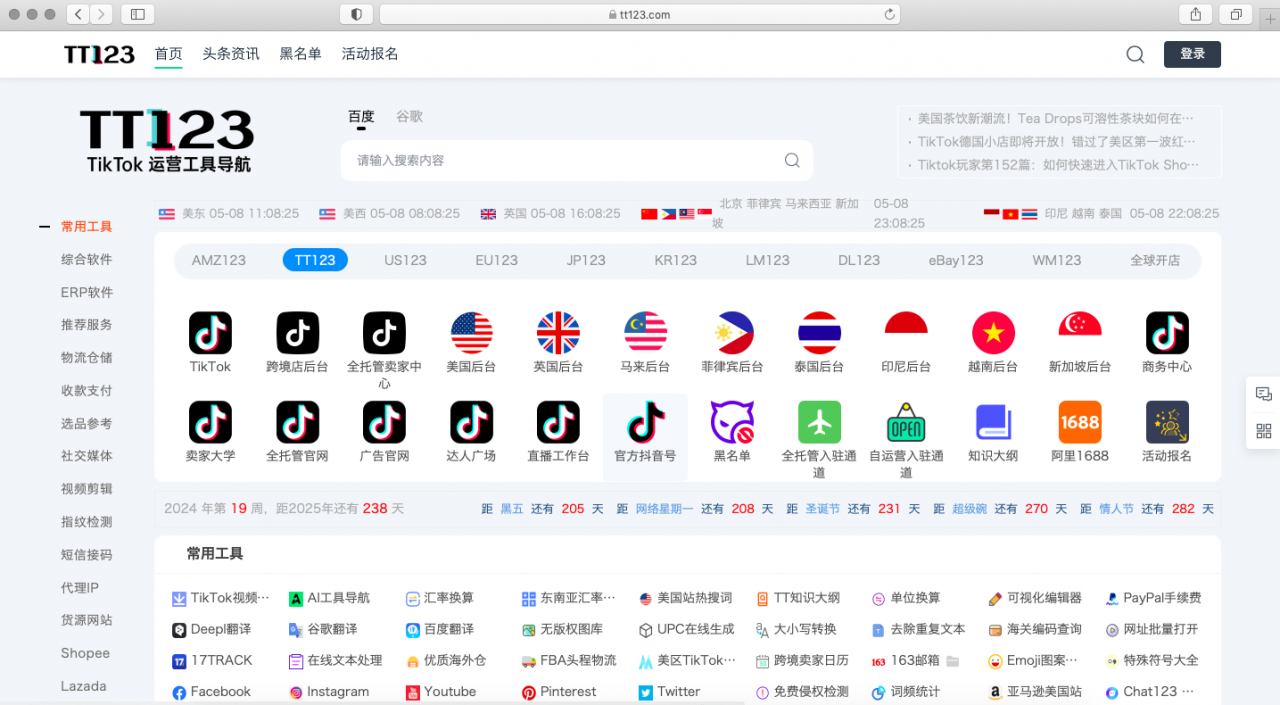
Task: Open the 全托管入驻通道 airplane icon
Action: tap(819, 422)
